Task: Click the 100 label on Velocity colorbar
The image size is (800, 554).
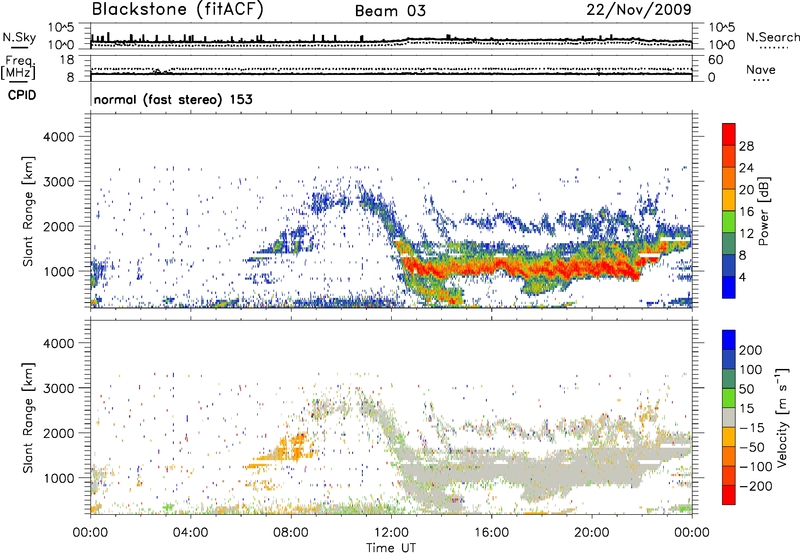Action: pos(751,370)
